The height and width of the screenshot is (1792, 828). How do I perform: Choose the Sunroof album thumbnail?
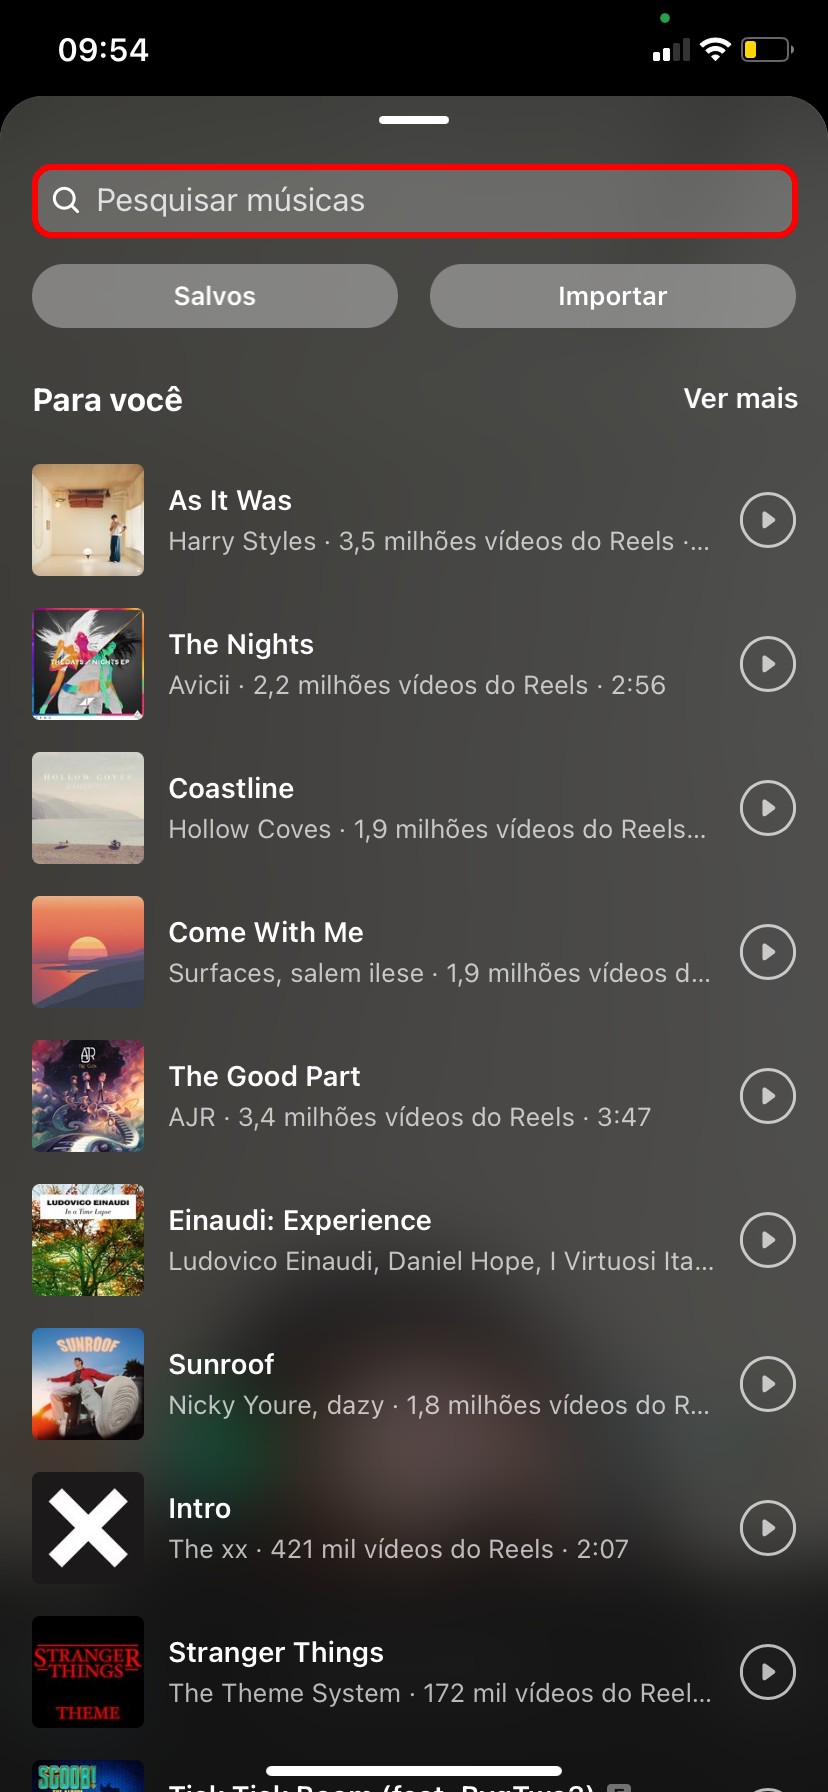click(88, 1384)
